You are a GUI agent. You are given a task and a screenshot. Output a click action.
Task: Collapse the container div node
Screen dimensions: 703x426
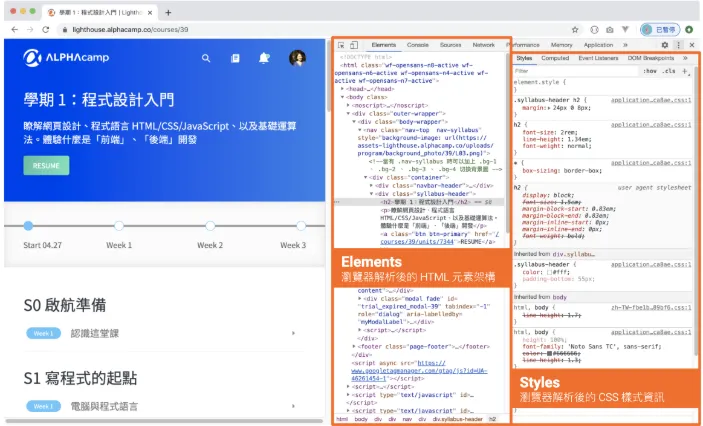[365, 178]
